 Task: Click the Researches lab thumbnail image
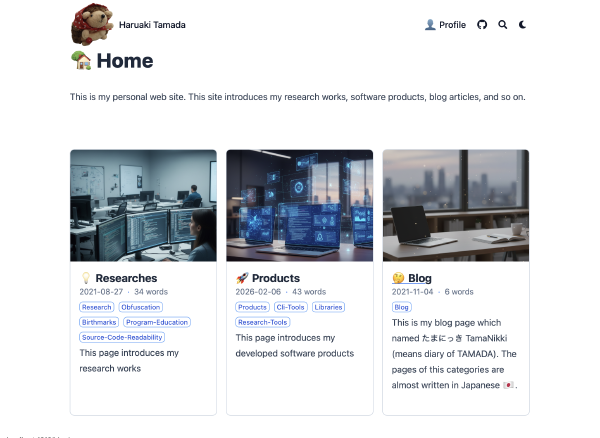coord(143,205)
